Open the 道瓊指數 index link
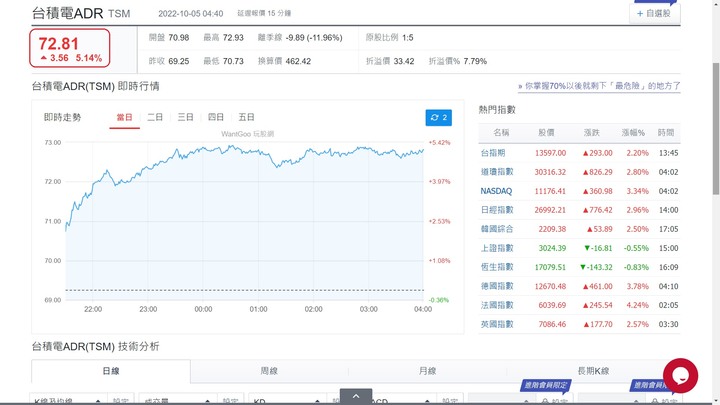This screenshot has width=720, height=405. [497, 172]
